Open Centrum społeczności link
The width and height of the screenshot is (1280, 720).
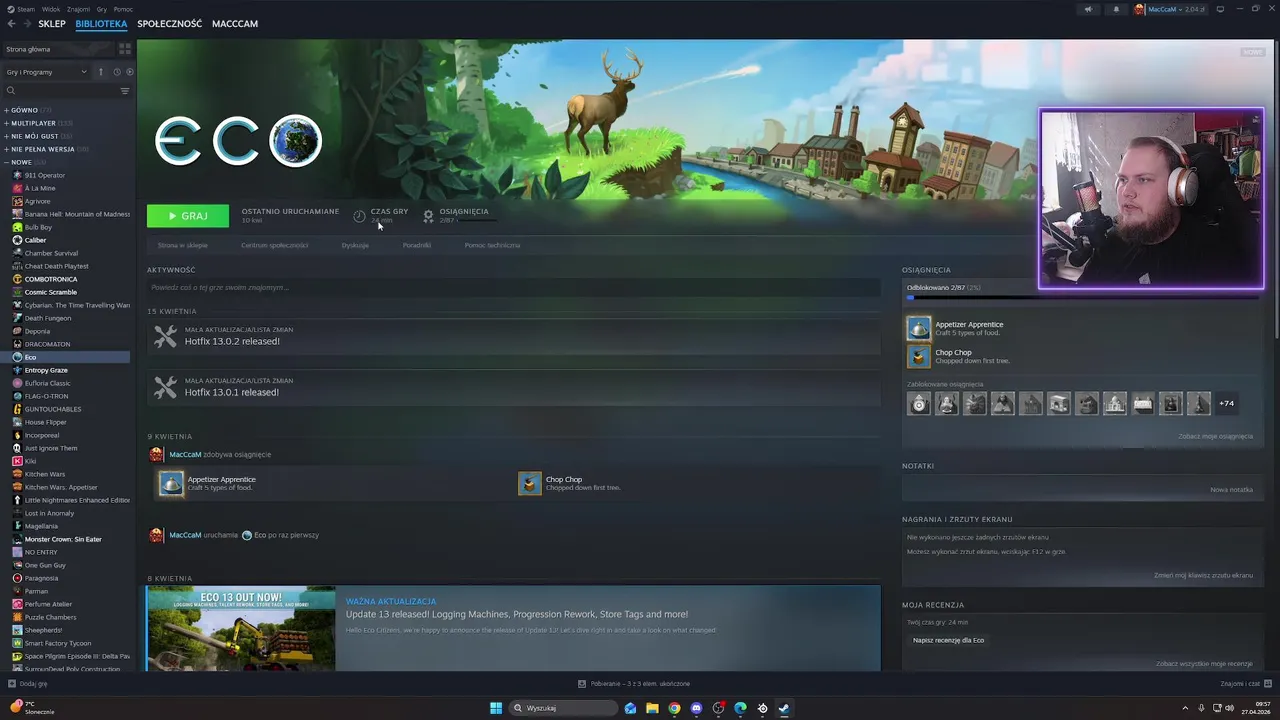click(x=274, y=245)
